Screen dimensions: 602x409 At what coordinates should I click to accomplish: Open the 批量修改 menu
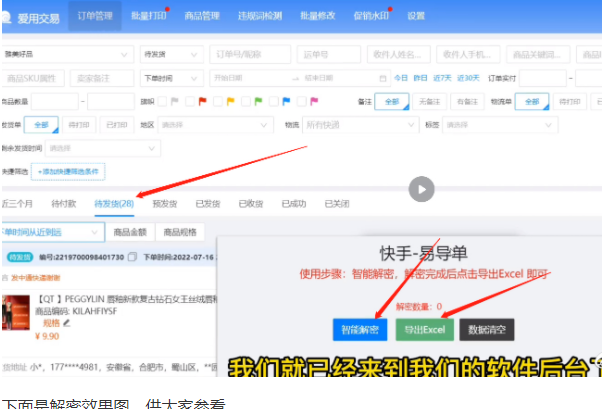coord(318,16)
